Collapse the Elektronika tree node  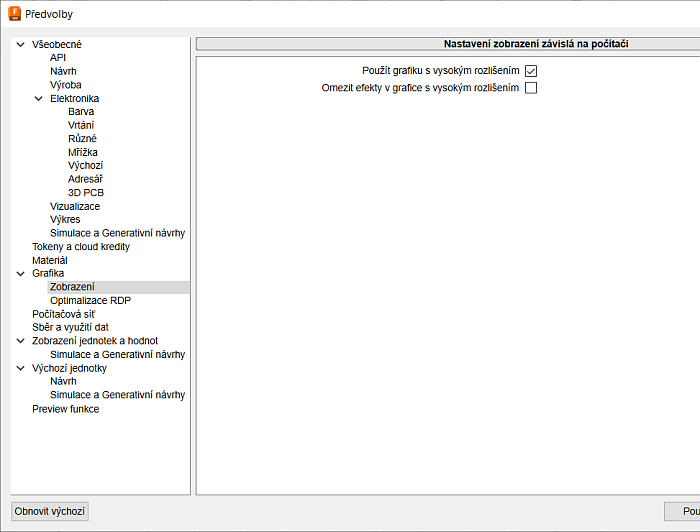coord(39,99)
